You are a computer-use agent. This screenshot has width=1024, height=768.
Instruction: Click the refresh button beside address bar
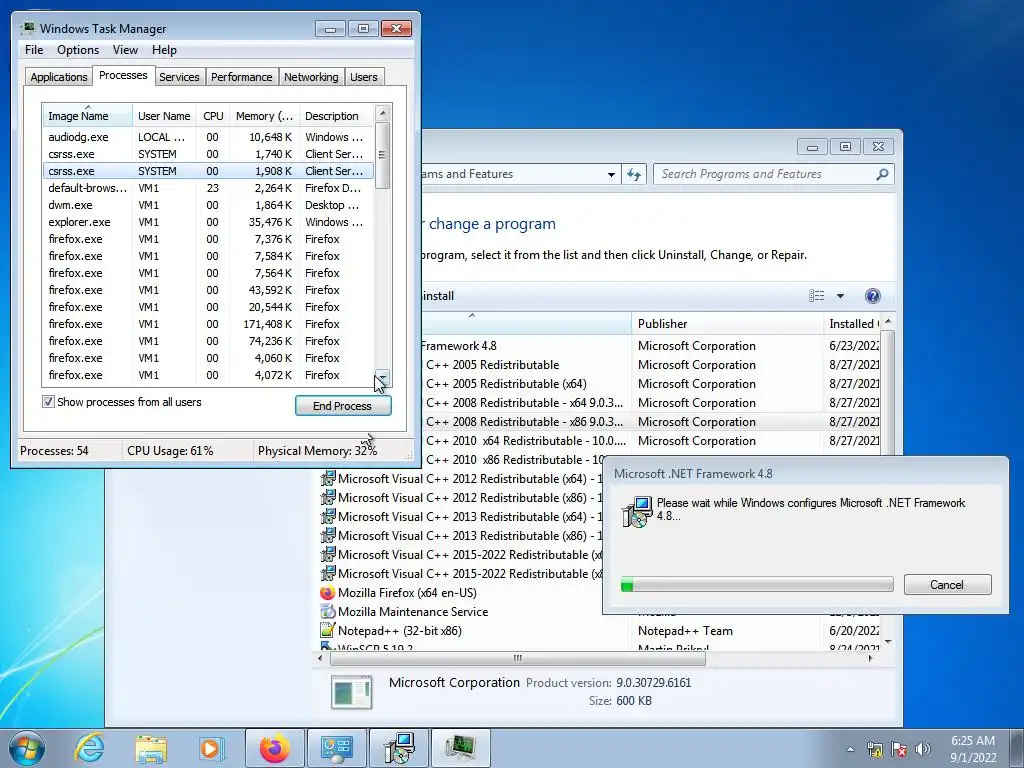633,174
